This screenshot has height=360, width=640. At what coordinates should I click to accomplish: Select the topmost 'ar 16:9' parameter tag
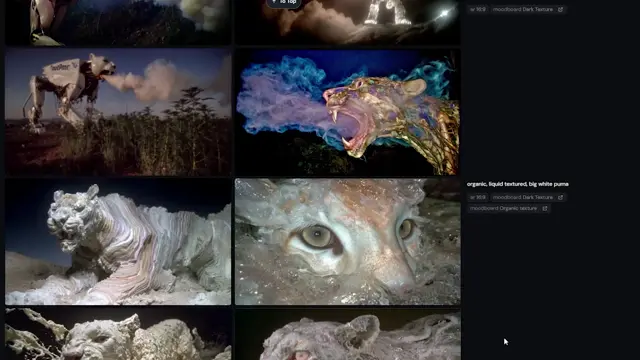click(x=478, y=9)
